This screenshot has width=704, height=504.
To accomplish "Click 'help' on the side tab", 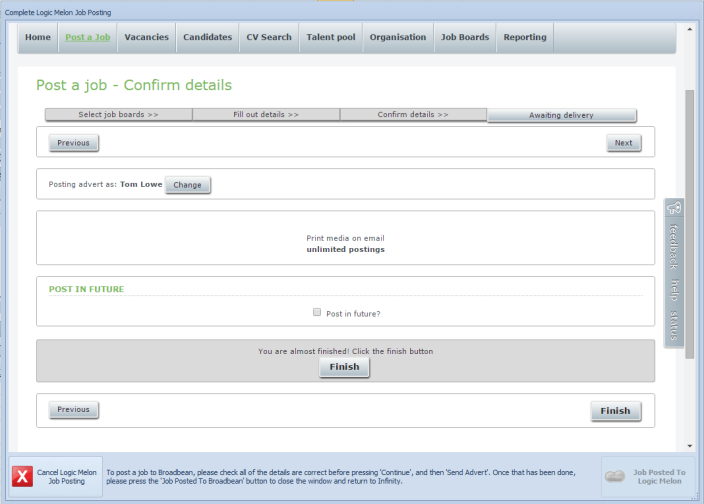I will coord(674,289).
